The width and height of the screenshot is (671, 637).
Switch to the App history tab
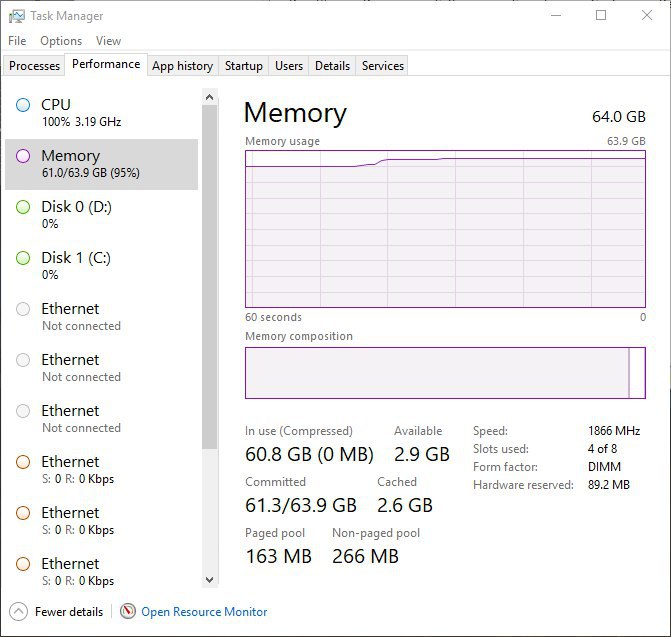point(183,66)
